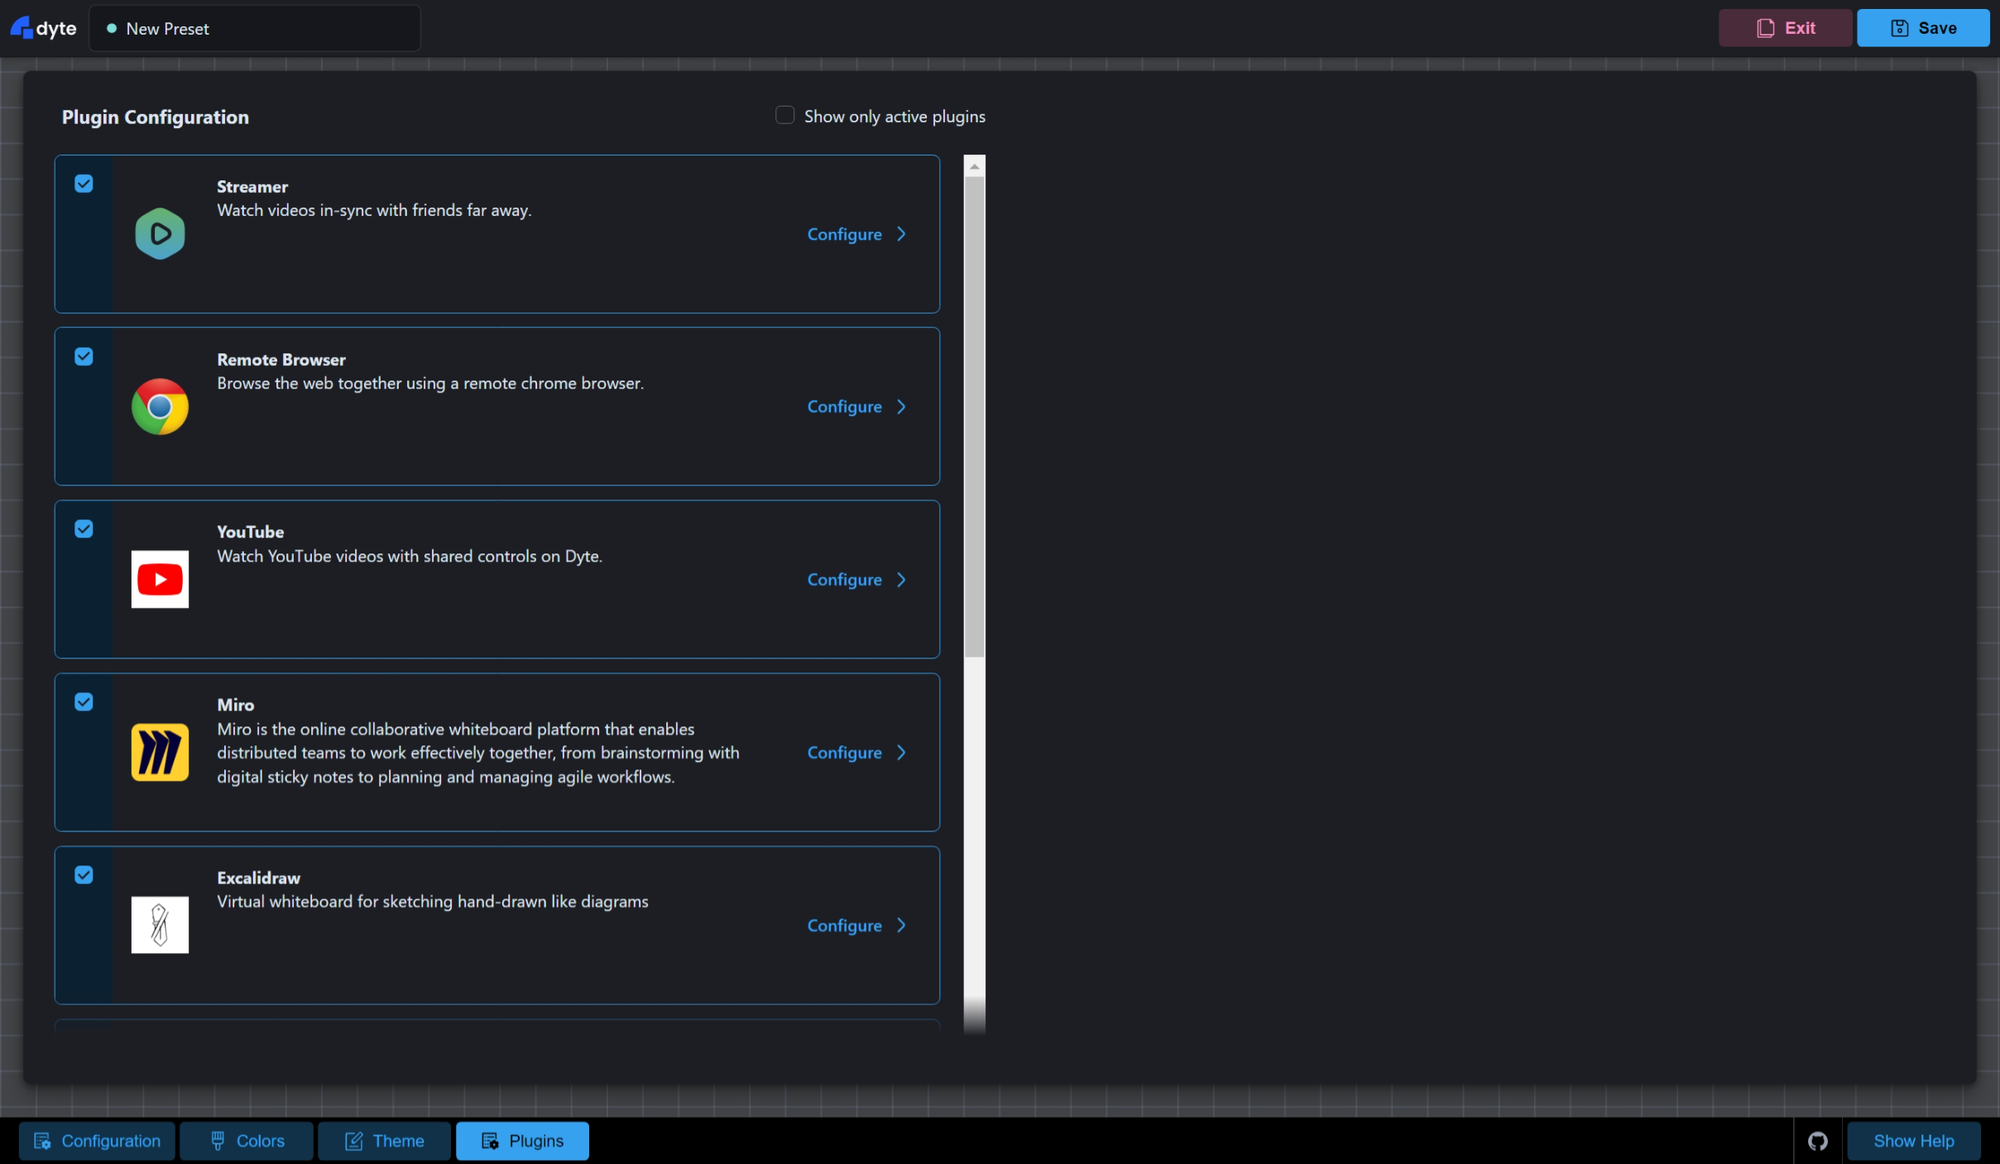Viewport: 2000px width, 1164px height.
Task: Click the Streamer plugin title
Action: click(252, 187)
